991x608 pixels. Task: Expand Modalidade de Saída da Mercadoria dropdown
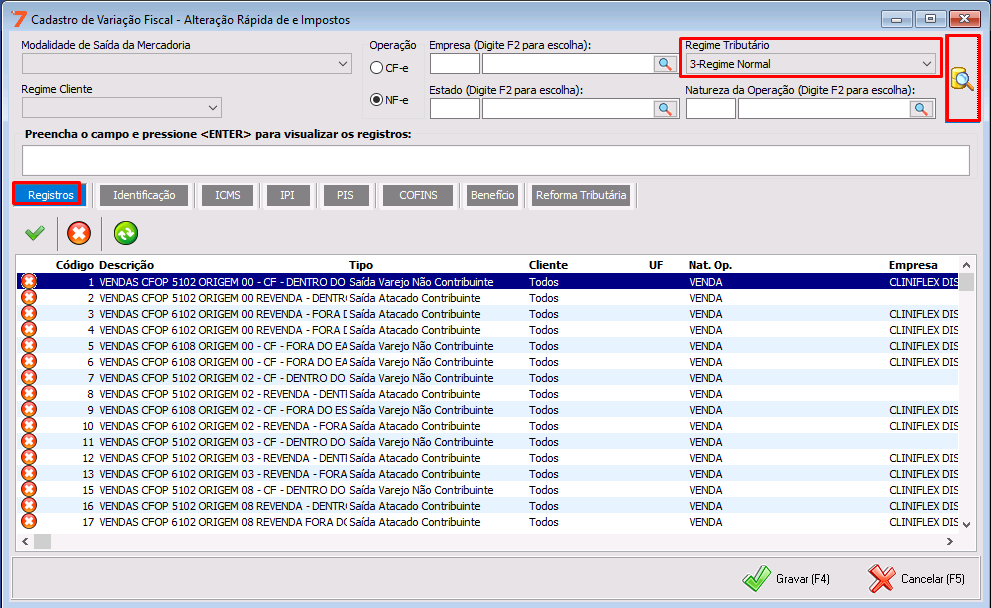[x=343, y=64]
